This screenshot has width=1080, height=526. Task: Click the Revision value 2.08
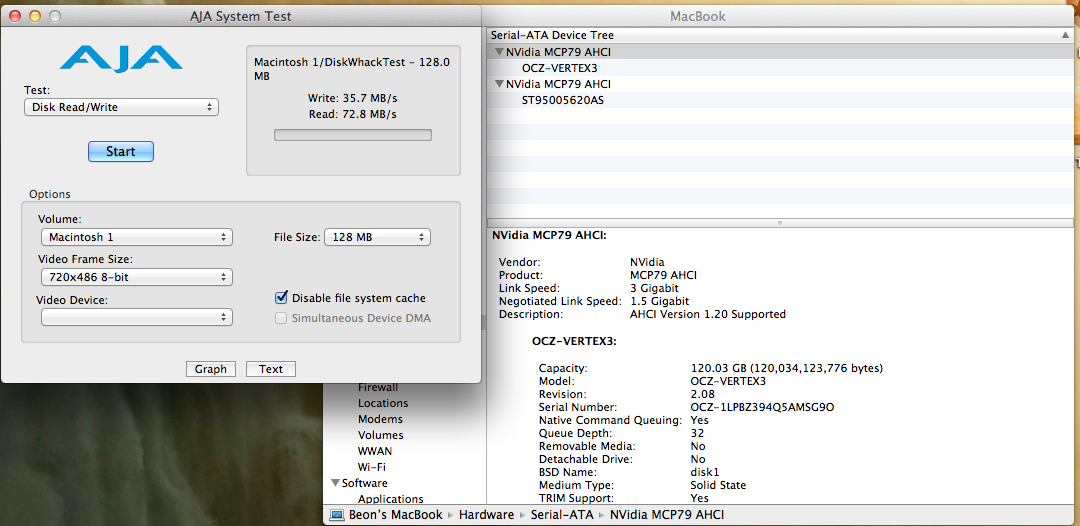[703, 394]
